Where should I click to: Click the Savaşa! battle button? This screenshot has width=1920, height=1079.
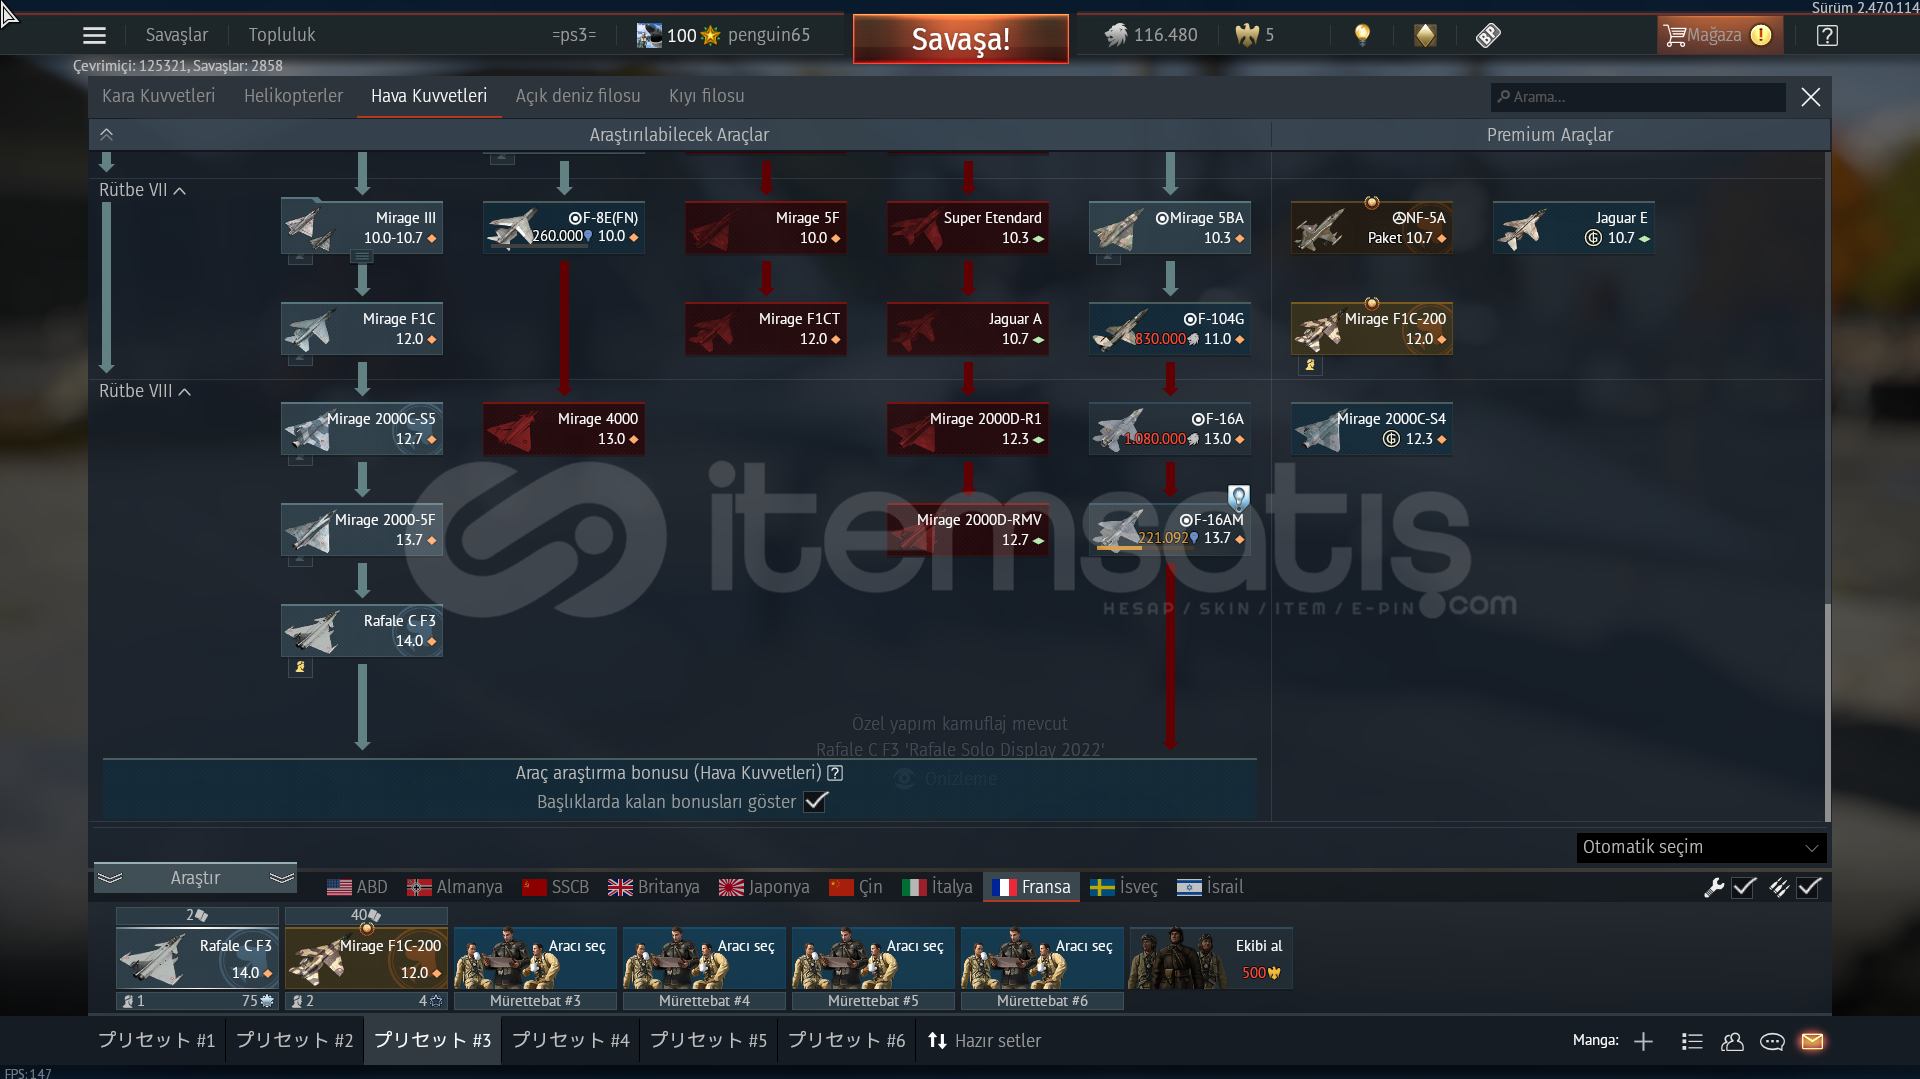click(961, 39)
